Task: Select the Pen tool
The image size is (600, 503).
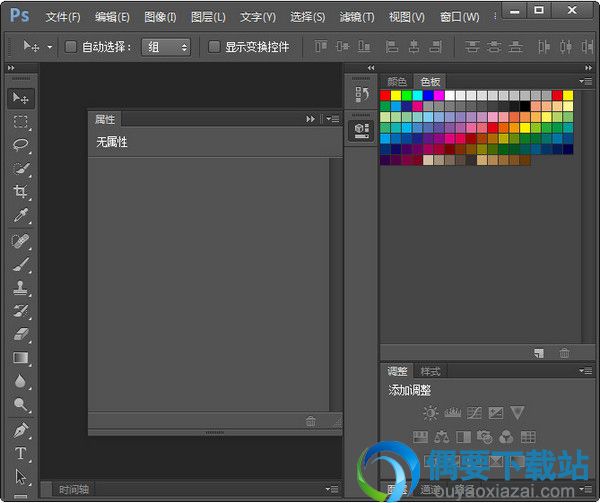Action: tap(21, 430)
